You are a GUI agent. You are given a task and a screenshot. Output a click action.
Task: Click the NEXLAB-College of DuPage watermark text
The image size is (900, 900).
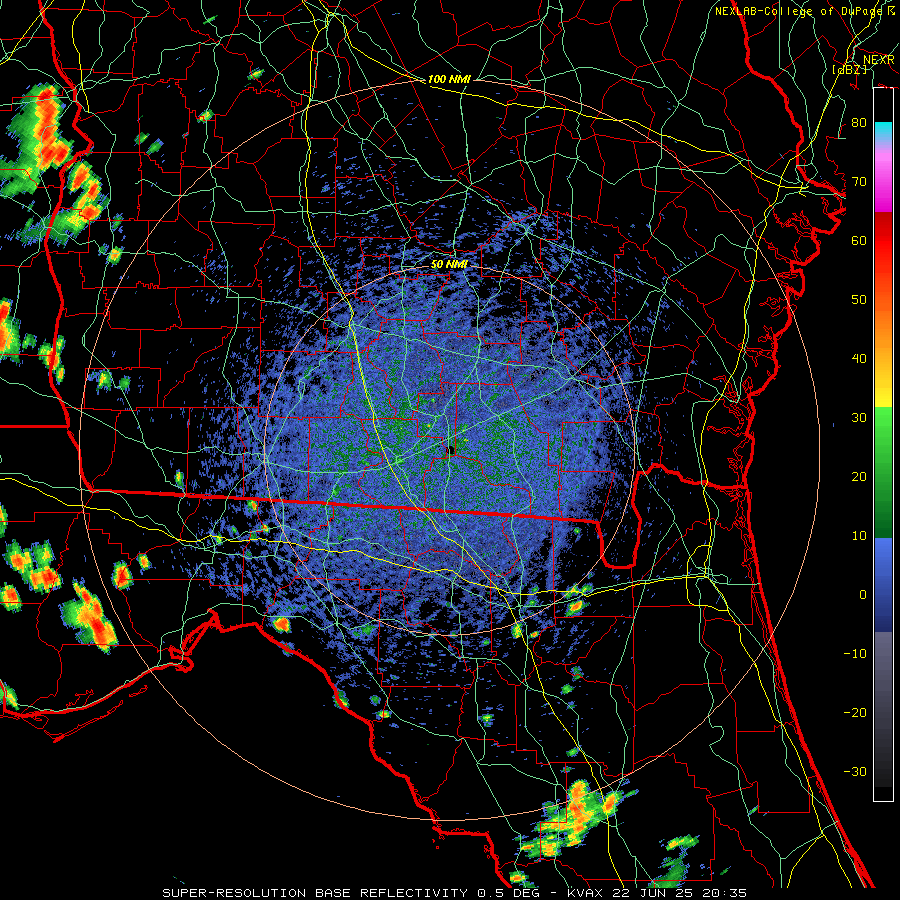coord(804,11)
